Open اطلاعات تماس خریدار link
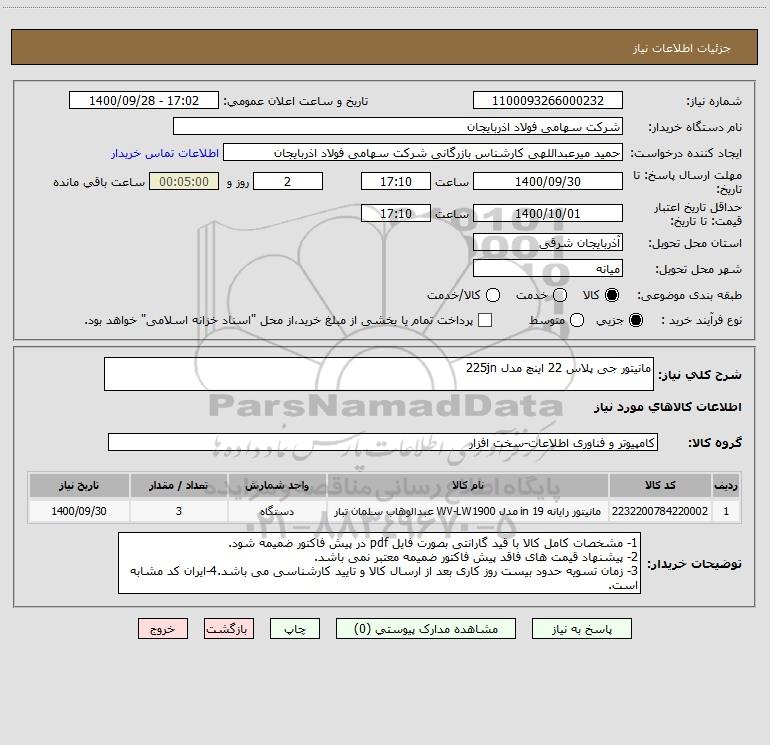Viewport: 770px width, 745px height. pos(165,153)
